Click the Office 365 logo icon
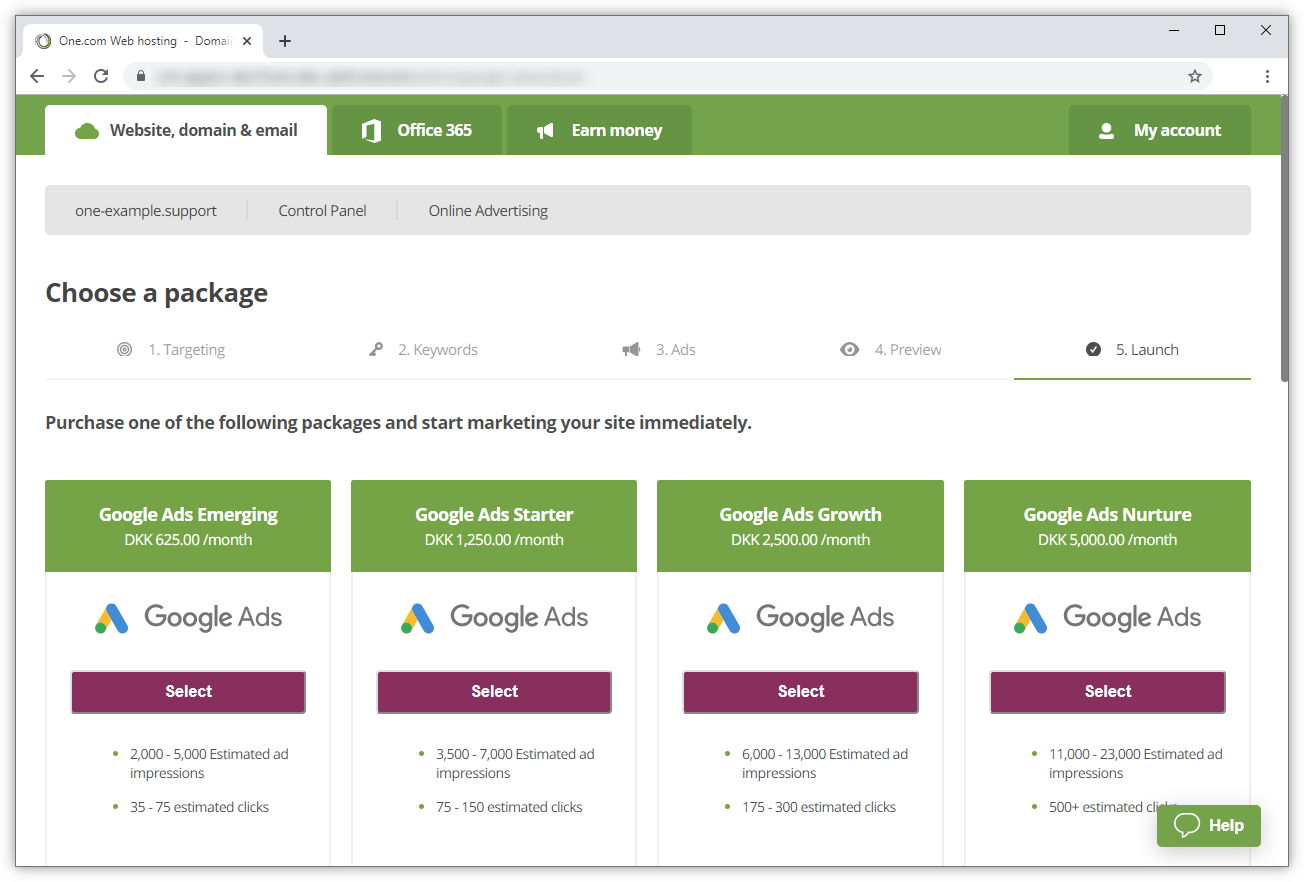1304x882 pixels. 371,131
